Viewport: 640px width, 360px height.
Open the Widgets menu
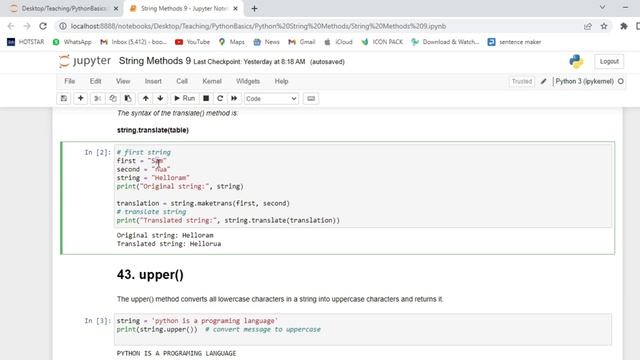[x=248, y=81]
